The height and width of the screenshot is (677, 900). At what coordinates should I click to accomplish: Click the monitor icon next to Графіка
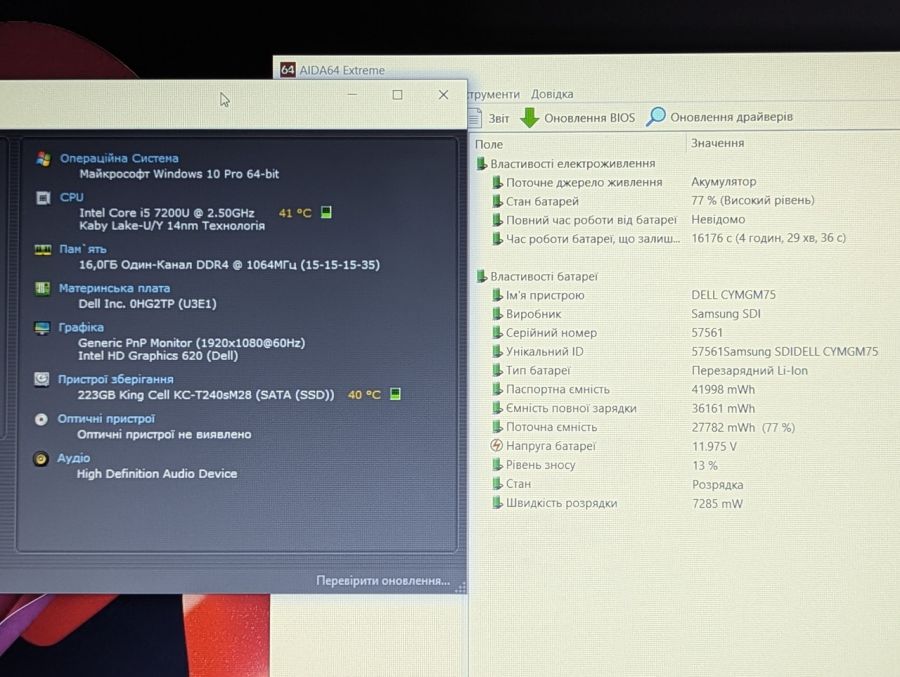click(42, 328)
